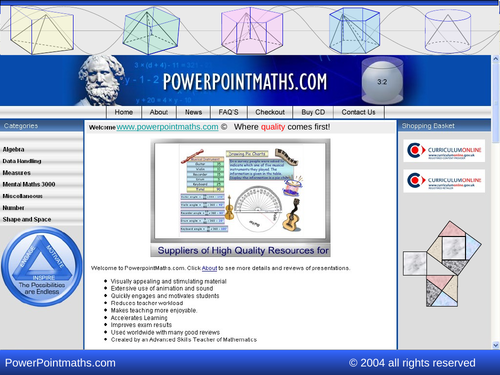Click the Categories panel header

coord(41,126)
